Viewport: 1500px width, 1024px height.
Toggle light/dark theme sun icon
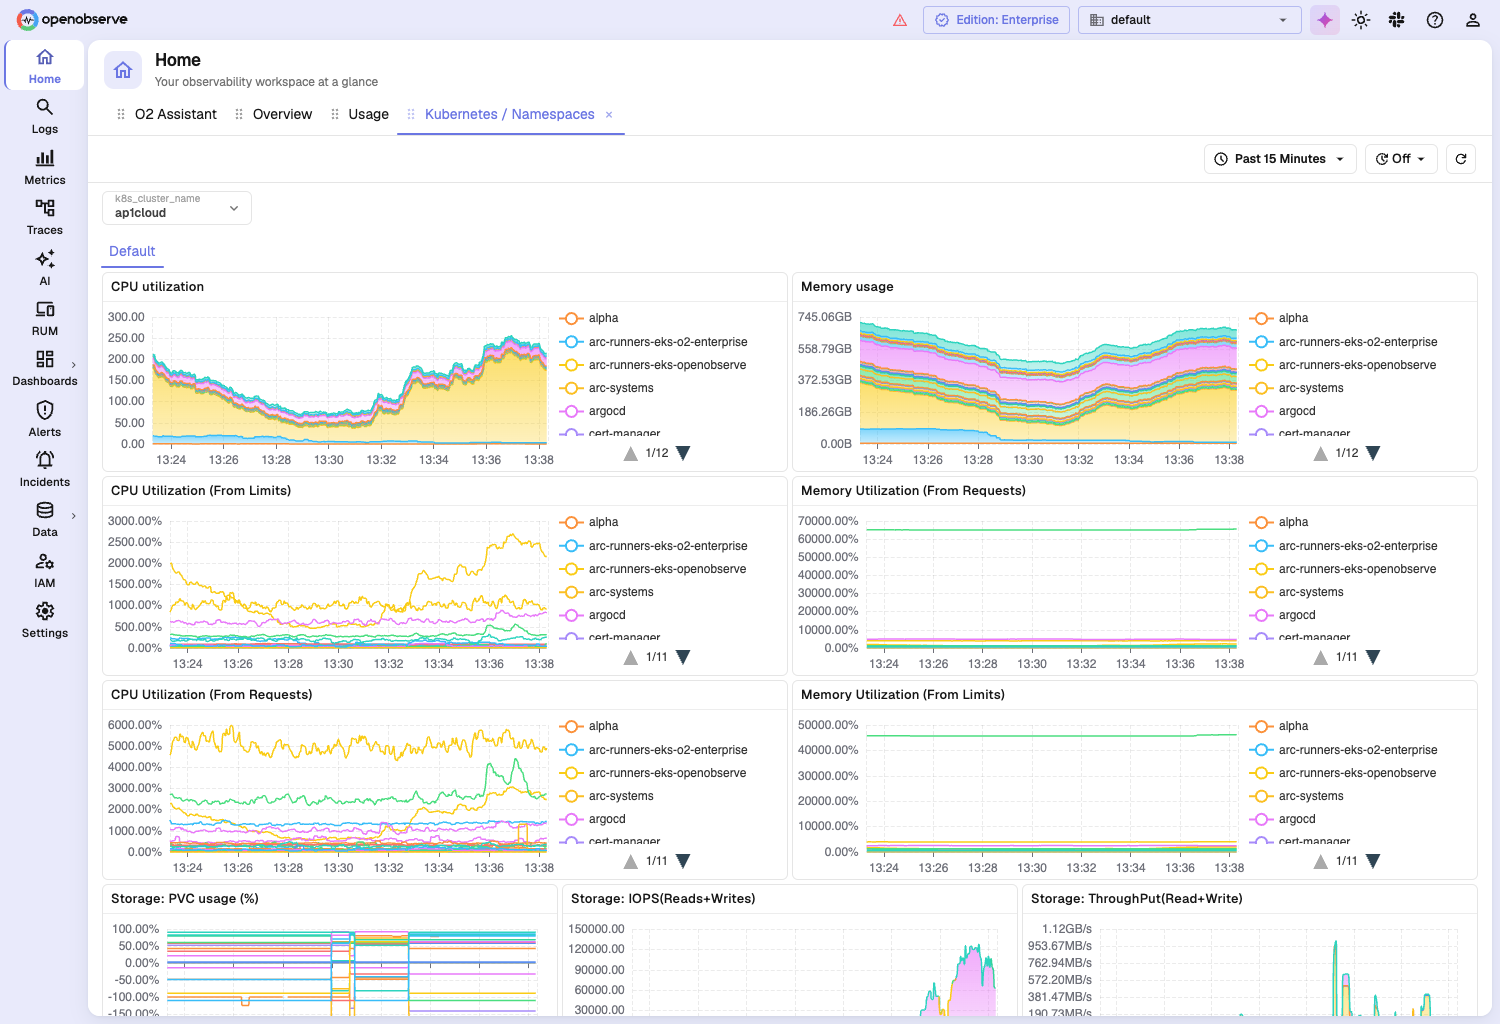coord(1361,20)
